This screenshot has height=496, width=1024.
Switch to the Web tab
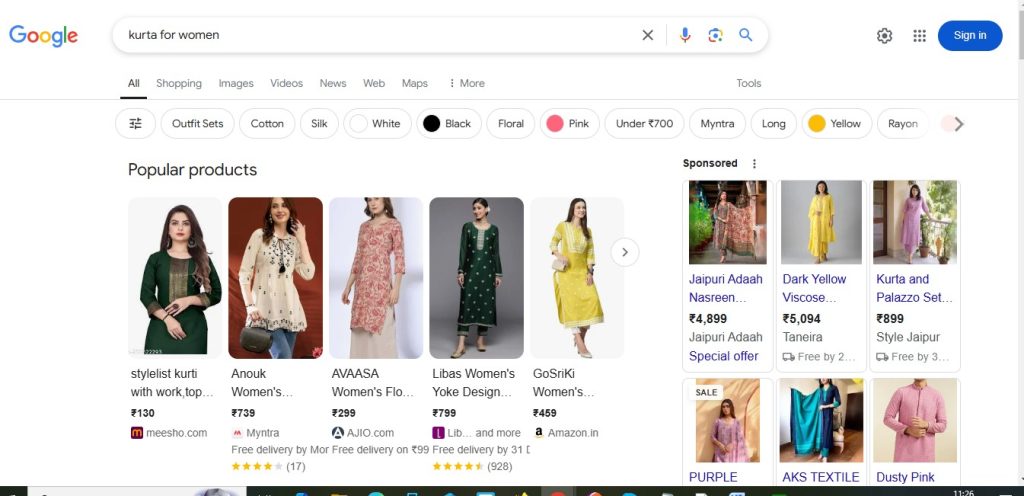click(374, 84)
